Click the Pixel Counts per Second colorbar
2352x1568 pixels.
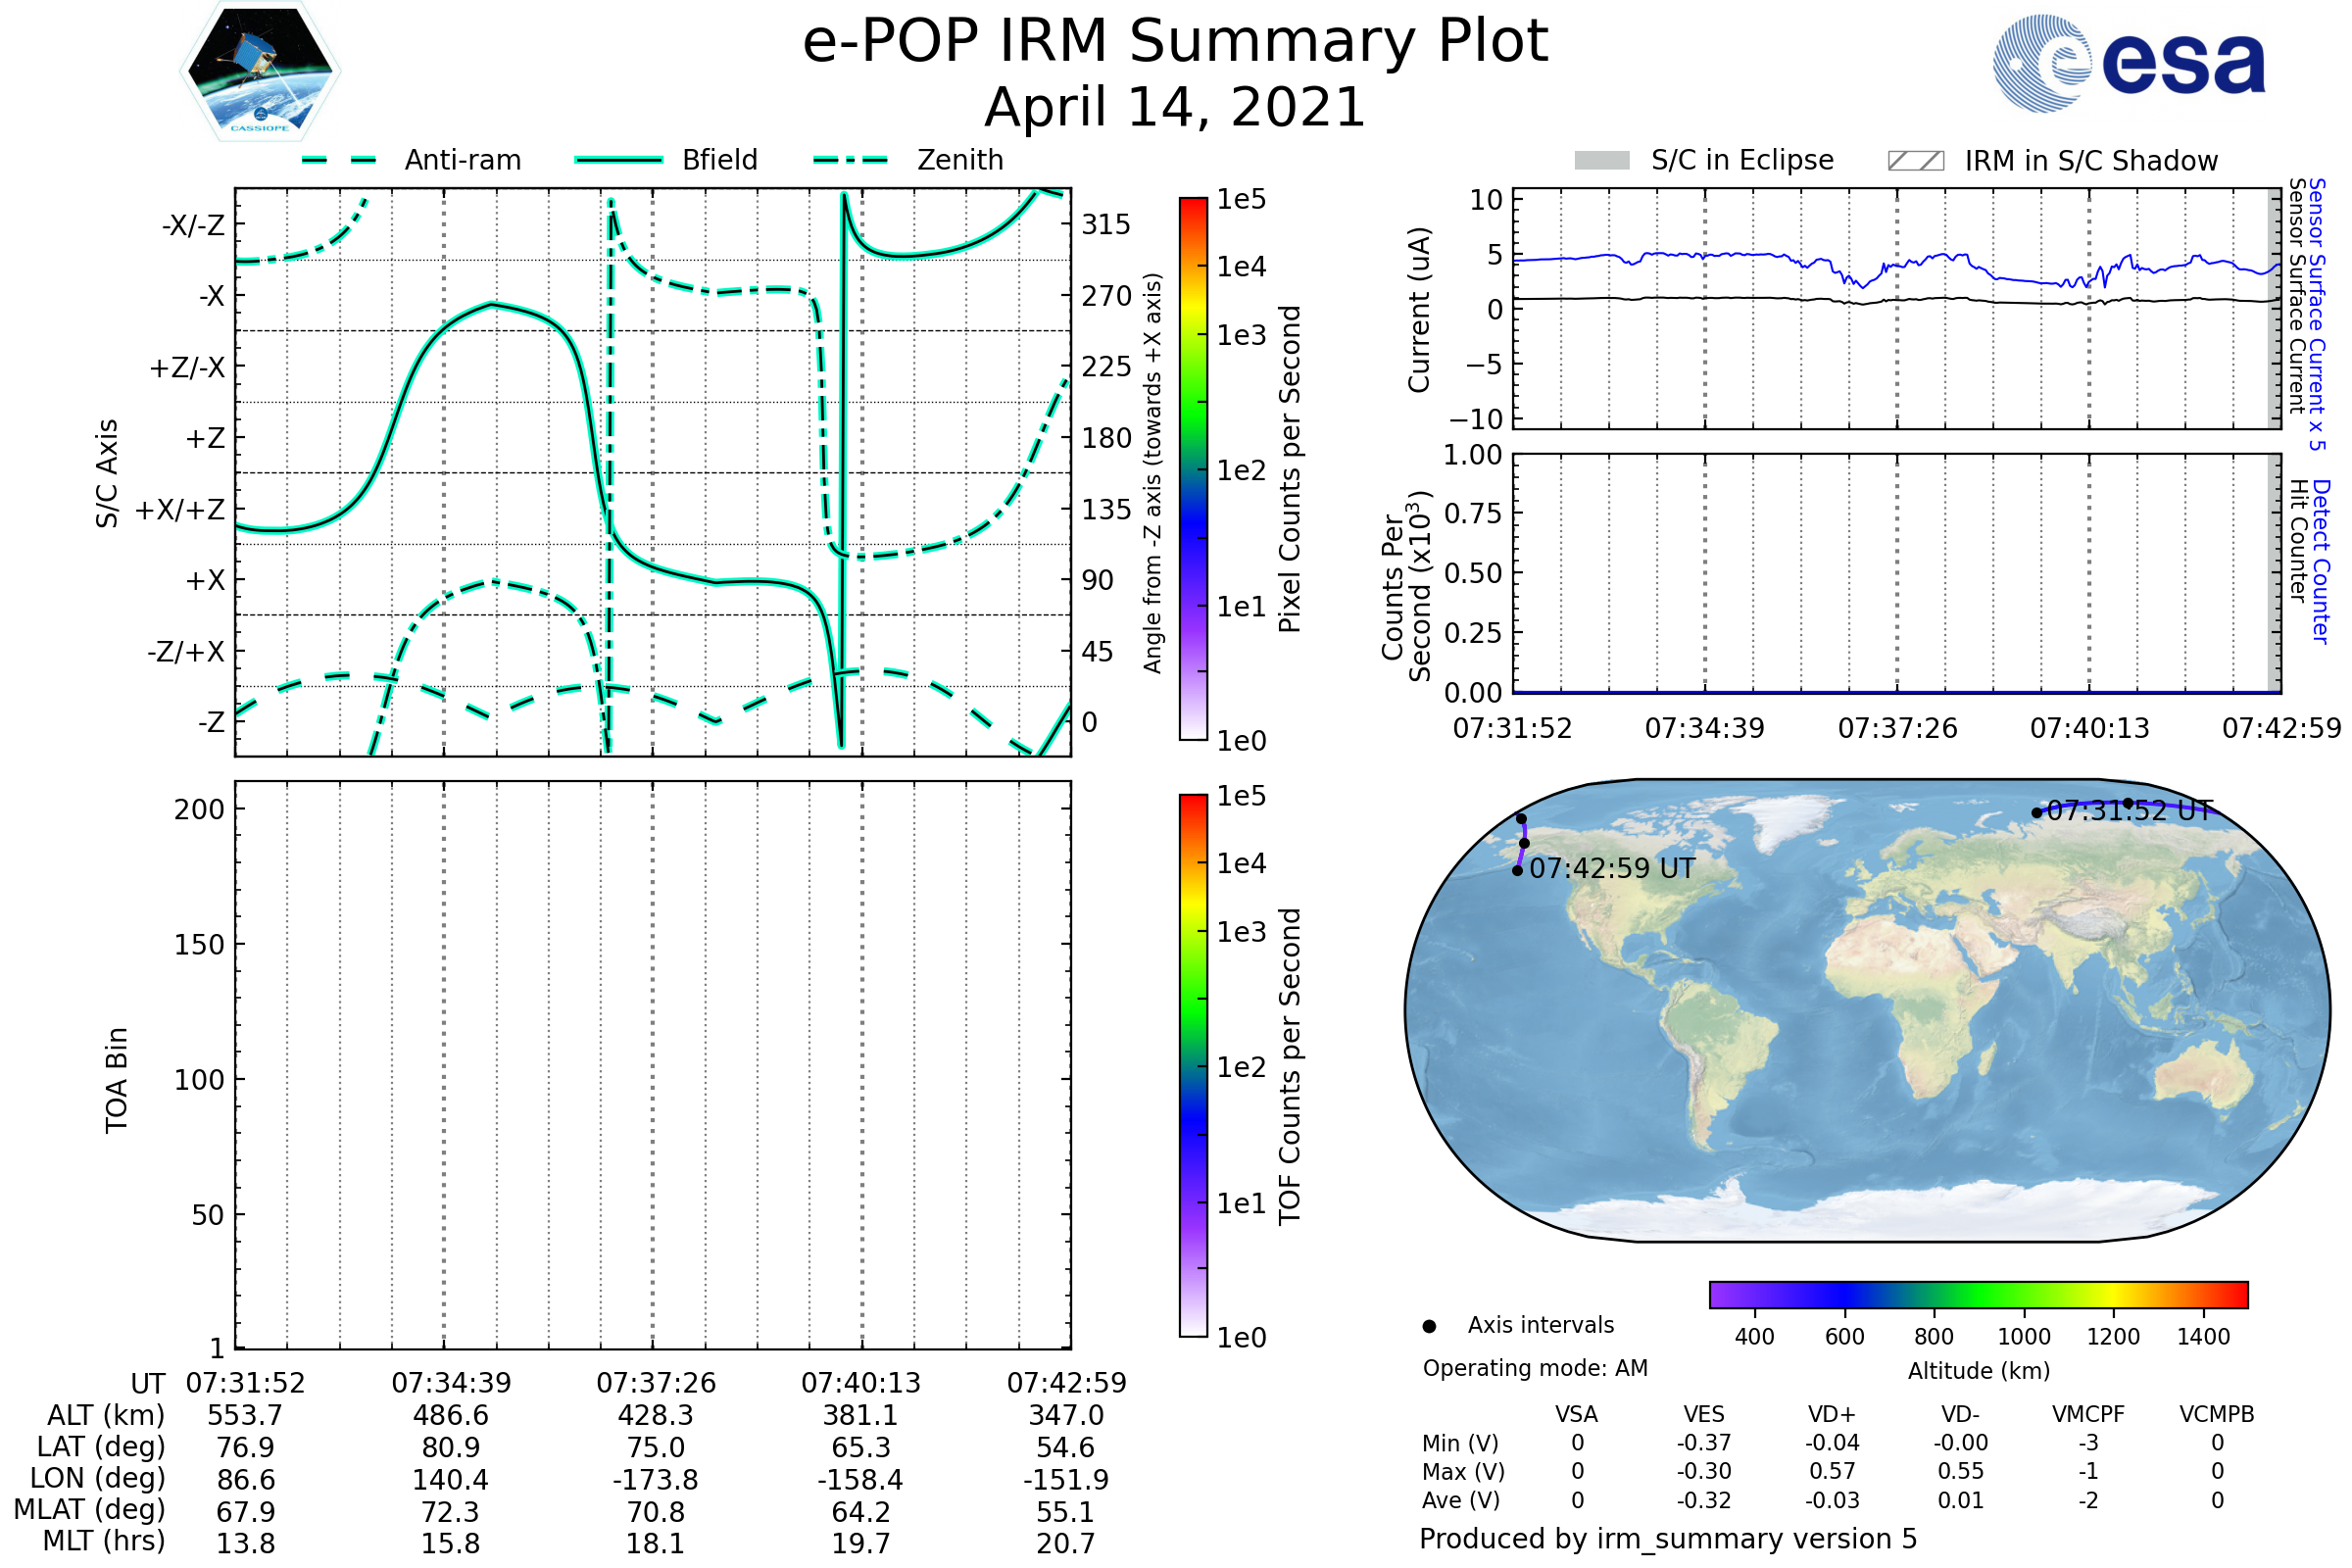(x=1193, y=468)
